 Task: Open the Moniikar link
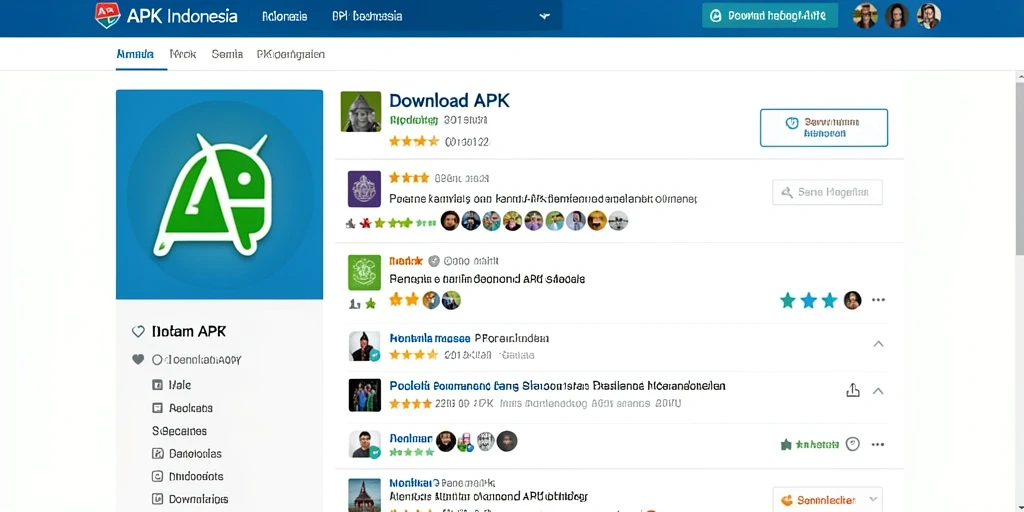[x=413, y=484]
